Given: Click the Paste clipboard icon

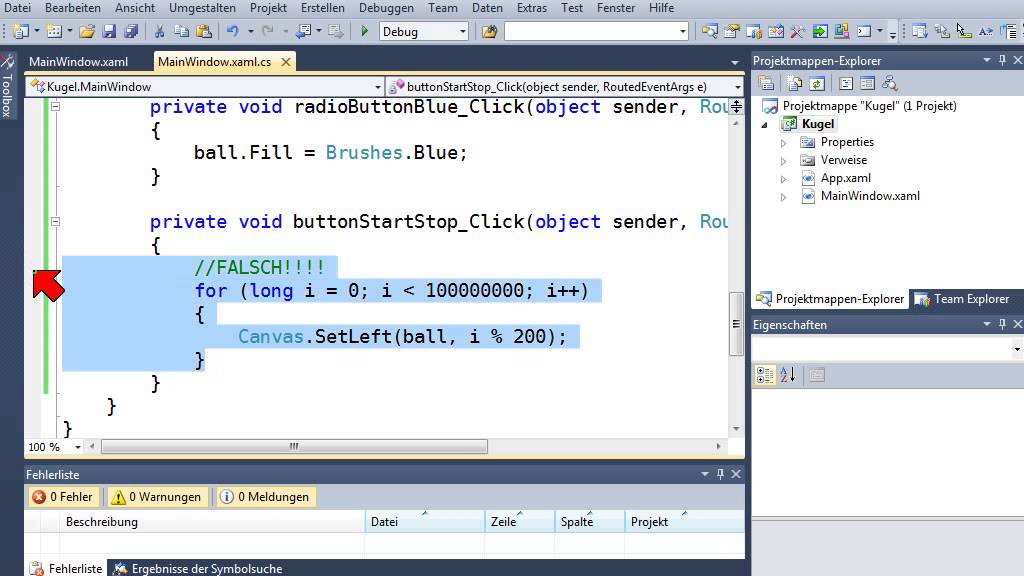Looking at the screenshot, I should point(204,31).
